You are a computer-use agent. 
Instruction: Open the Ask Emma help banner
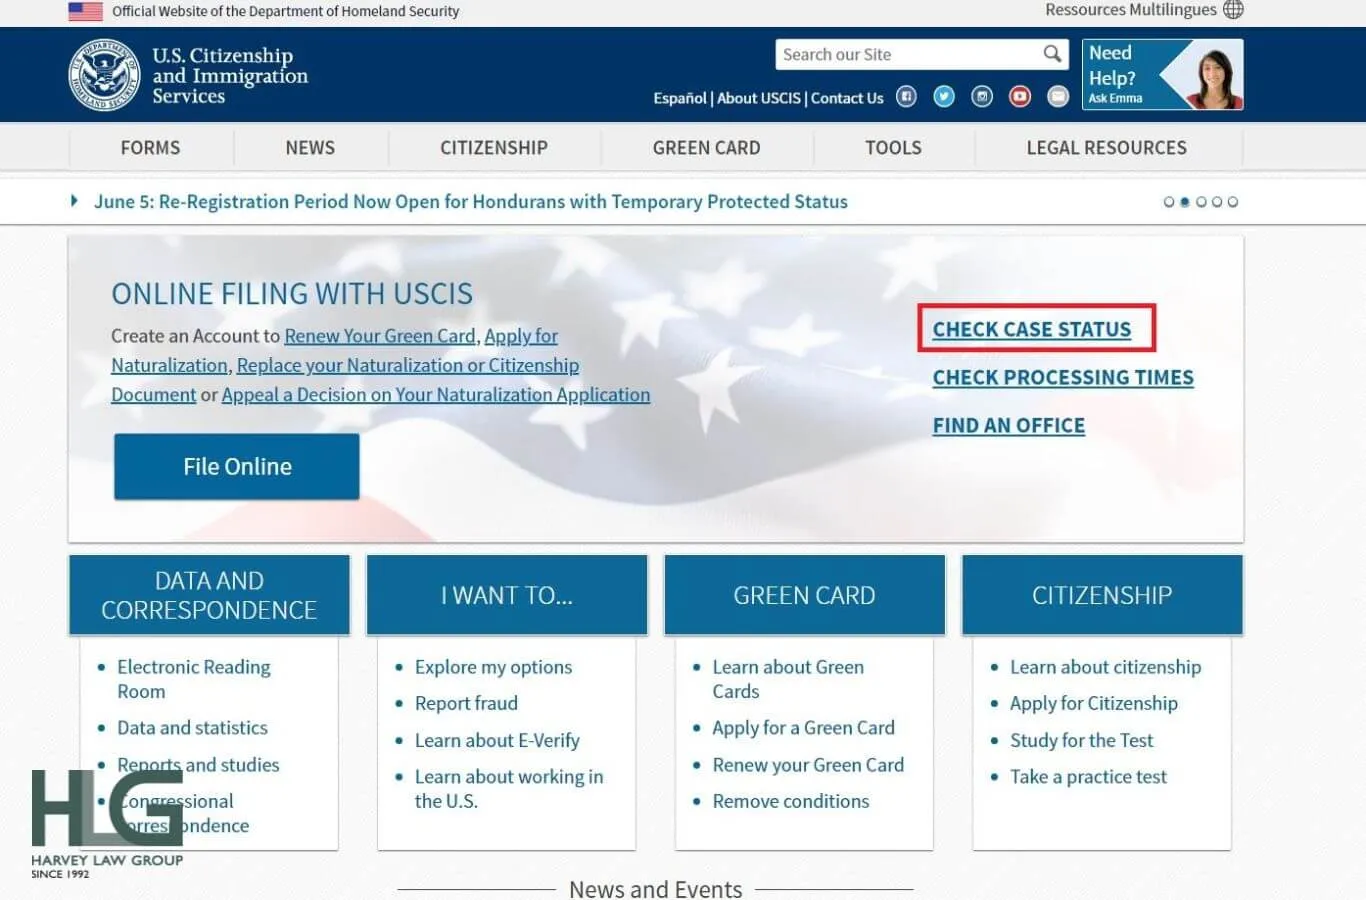1162,75
